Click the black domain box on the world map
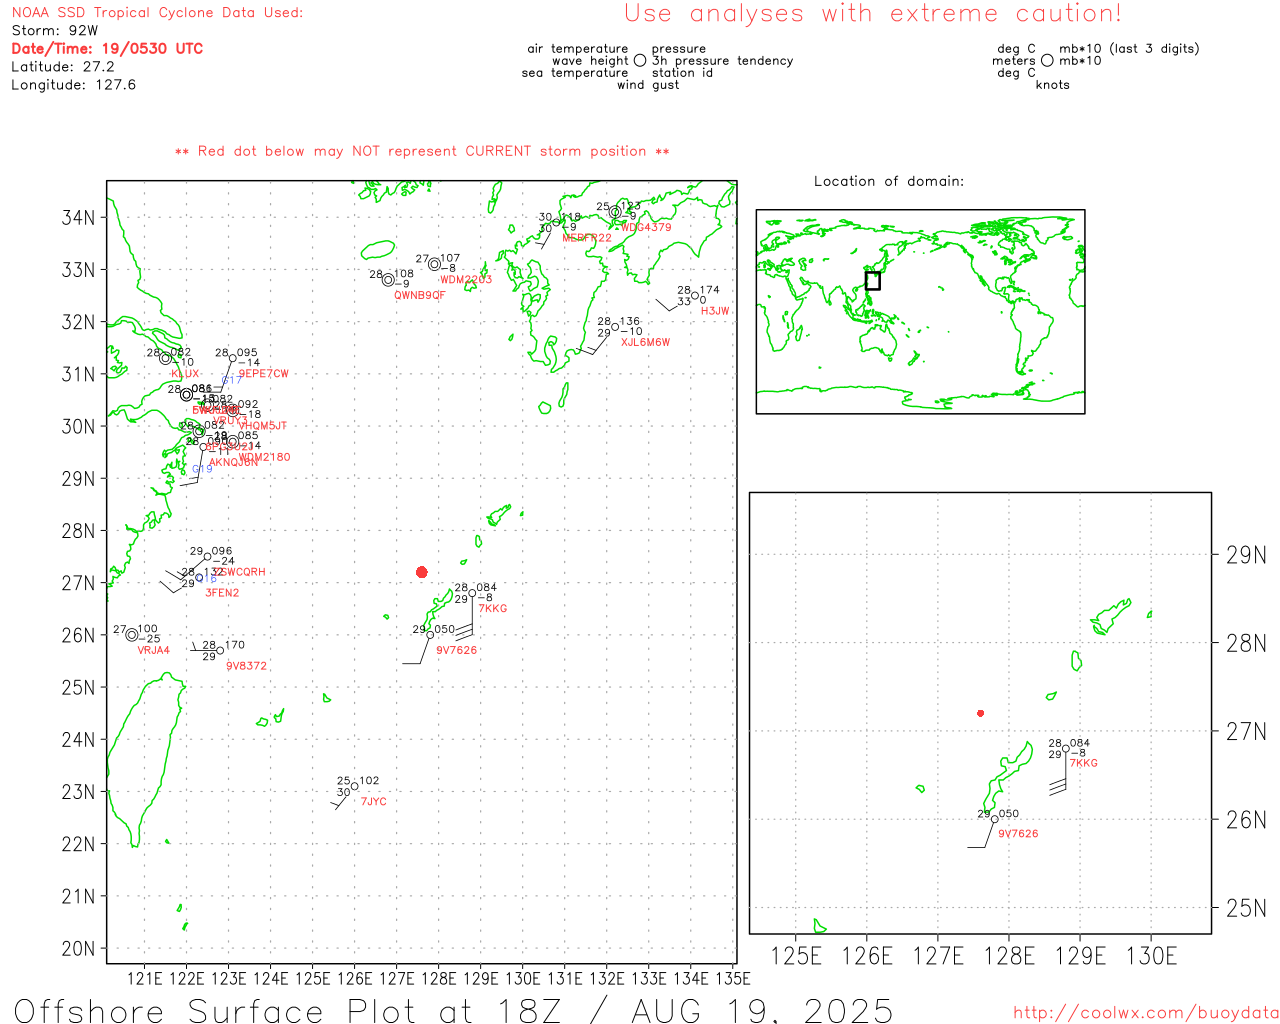Viewport: 1280px width, 1024px height. [x=872, y=281]
